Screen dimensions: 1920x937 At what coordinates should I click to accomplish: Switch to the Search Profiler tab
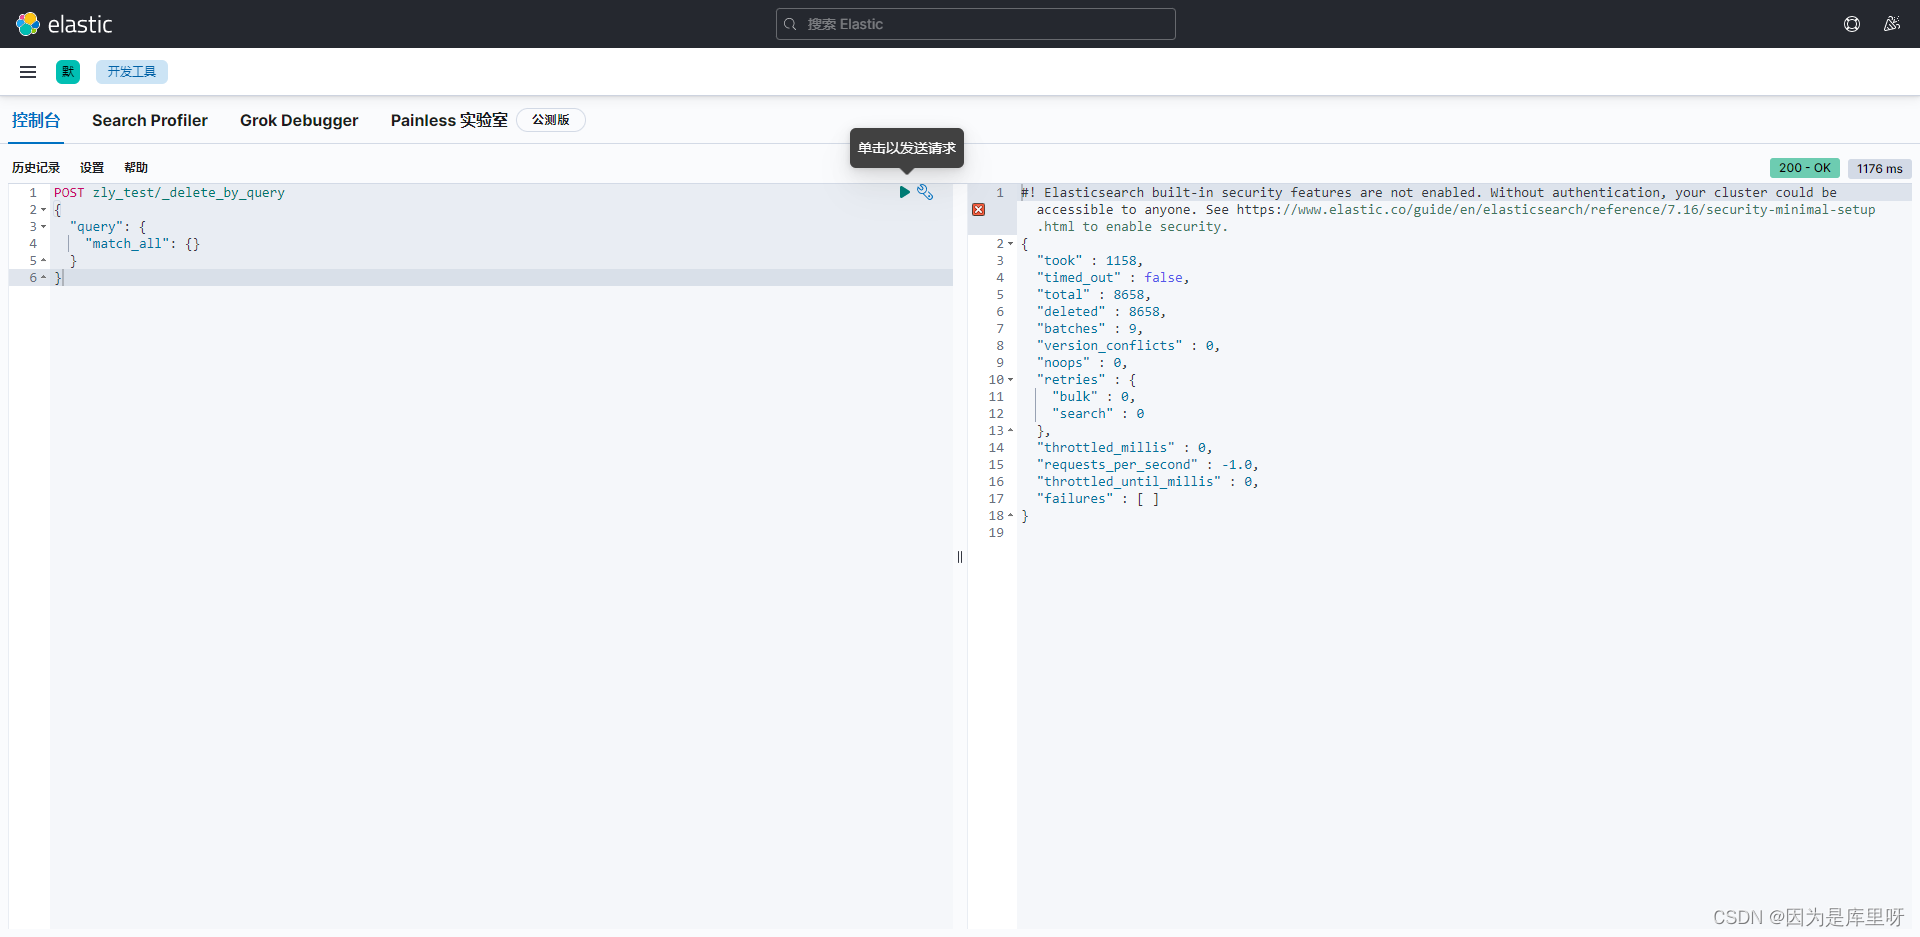pos(150,120)
